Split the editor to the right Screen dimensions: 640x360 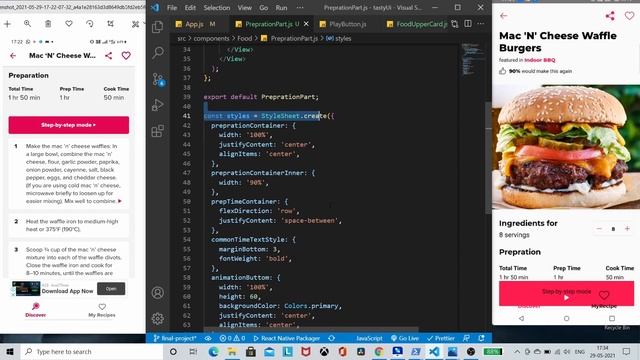[468, 24]
